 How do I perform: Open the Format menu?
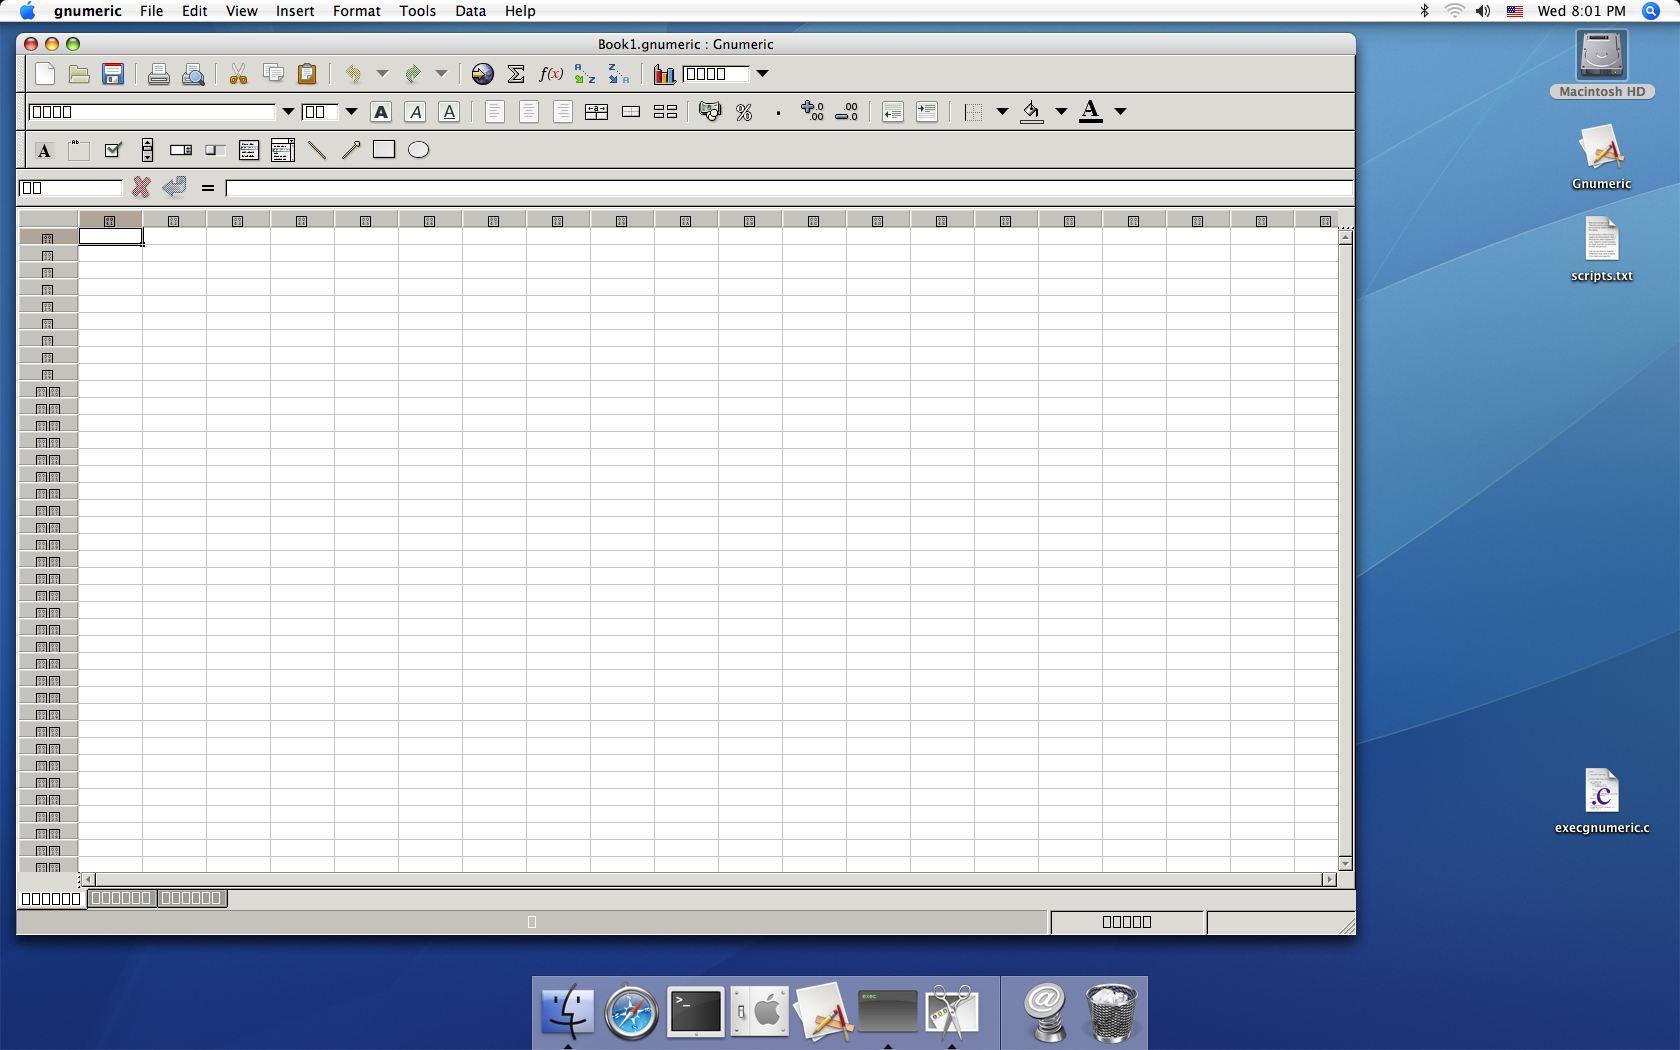tap(357, 11)
